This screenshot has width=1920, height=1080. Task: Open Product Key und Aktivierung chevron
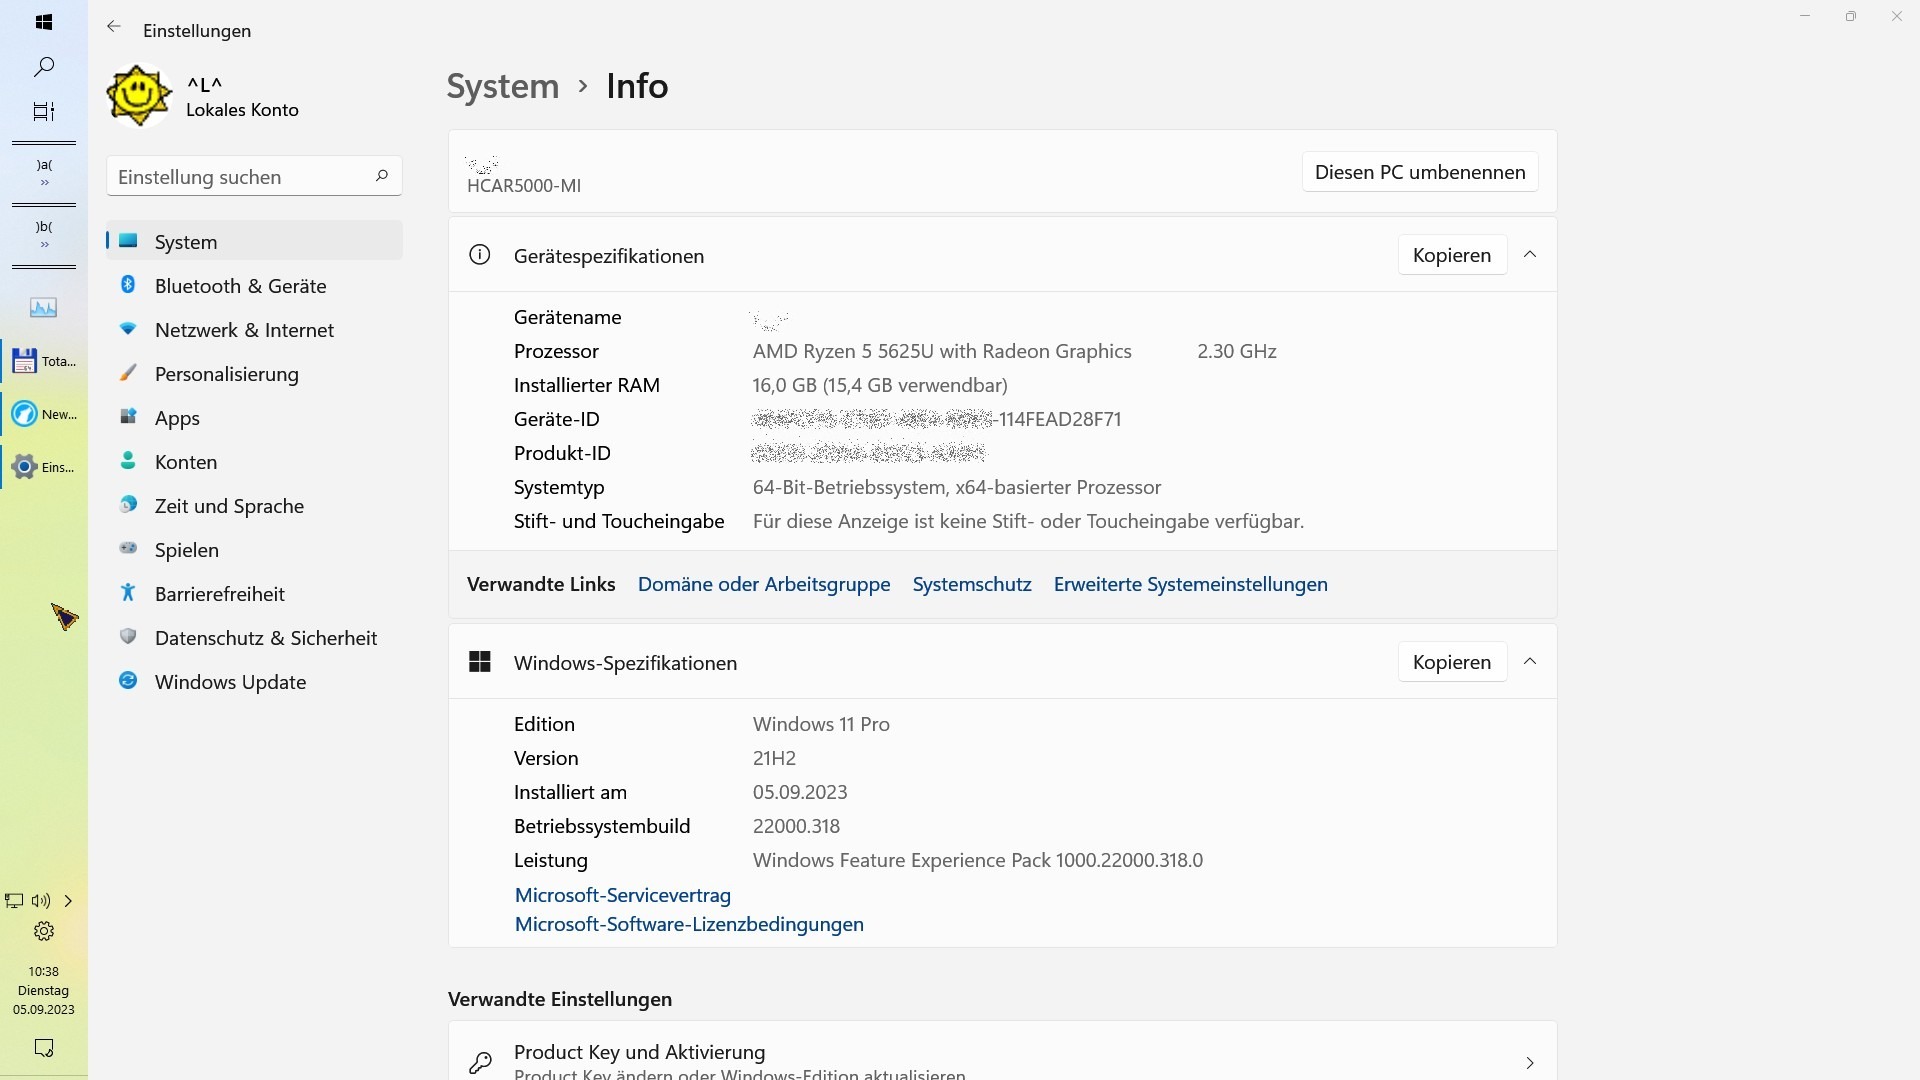pyautogui.click(x=1529, y=1062)
